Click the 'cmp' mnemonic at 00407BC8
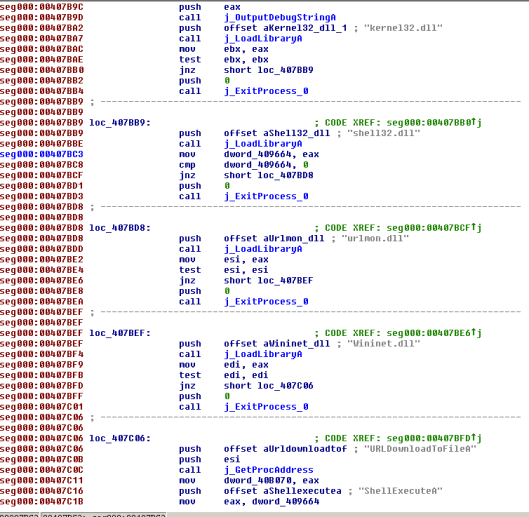The height and width of the screenshot is (517, 529). (187, 165)
